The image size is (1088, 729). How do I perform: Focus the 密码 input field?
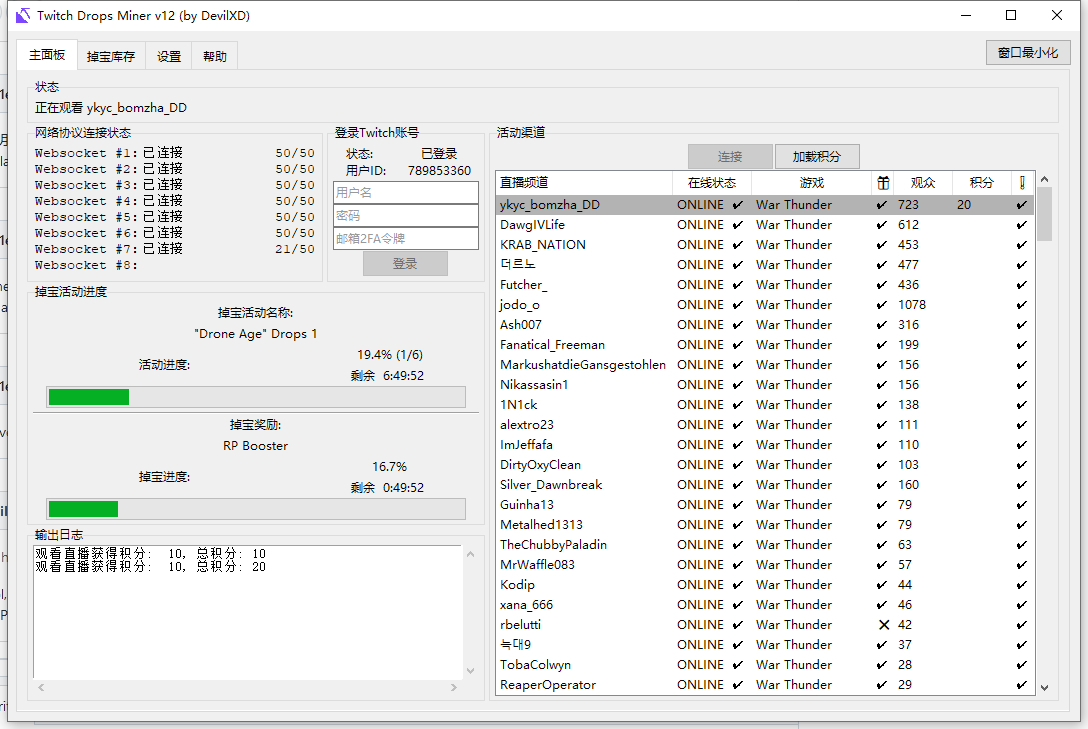406,216
